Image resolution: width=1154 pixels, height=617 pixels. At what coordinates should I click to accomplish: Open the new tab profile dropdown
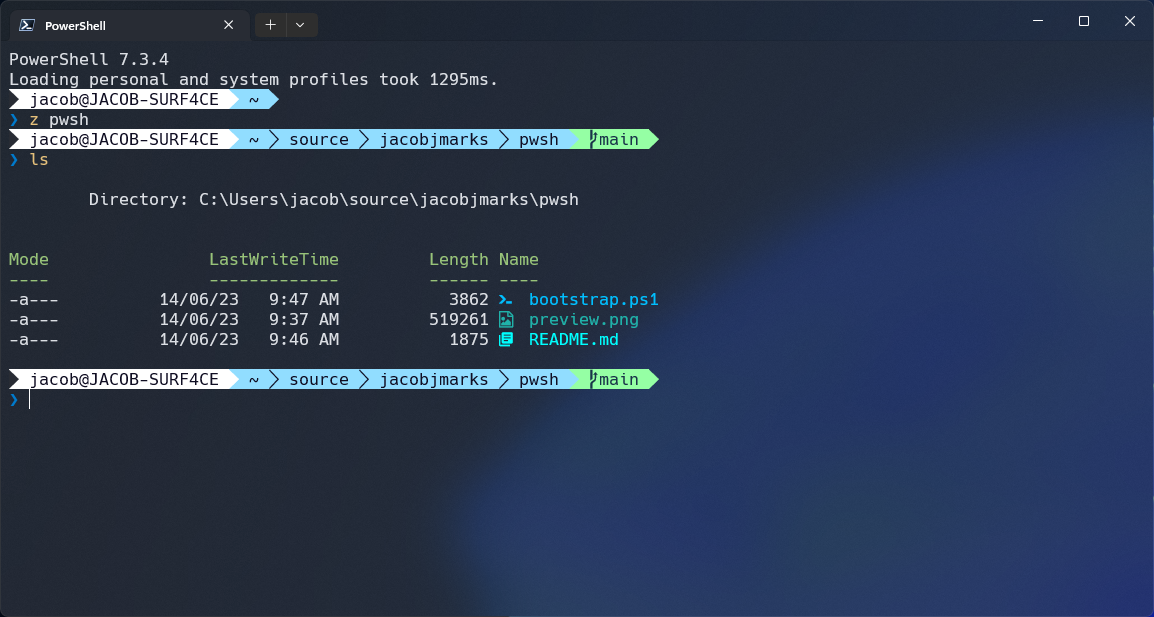[x=300, y=25]
